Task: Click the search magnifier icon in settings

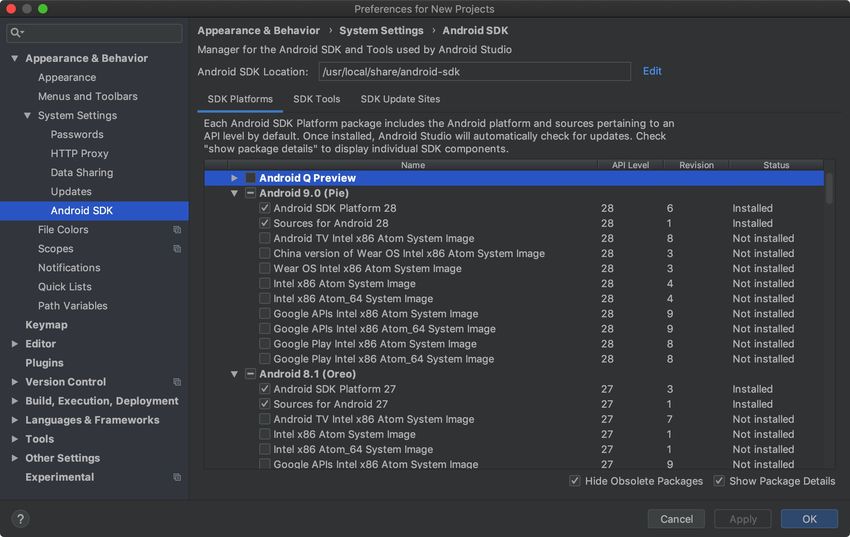Action: tap(16, 33)
